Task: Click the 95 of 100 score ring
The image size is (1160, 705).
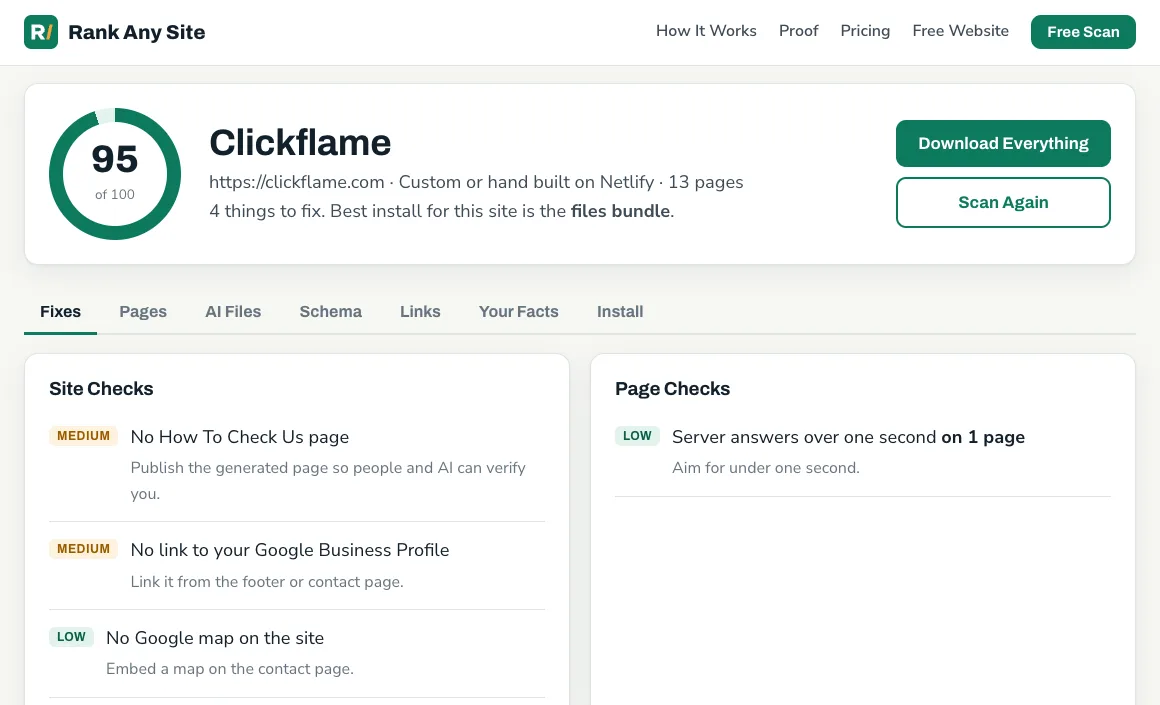Action: [x=115, y=174]
